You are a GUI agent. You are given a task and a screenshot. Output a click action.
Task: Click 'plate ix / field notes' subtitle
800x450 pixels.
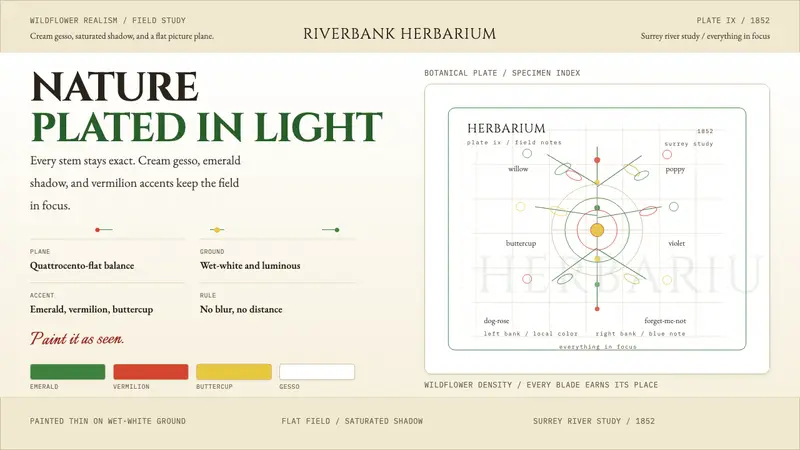point(514,142)
